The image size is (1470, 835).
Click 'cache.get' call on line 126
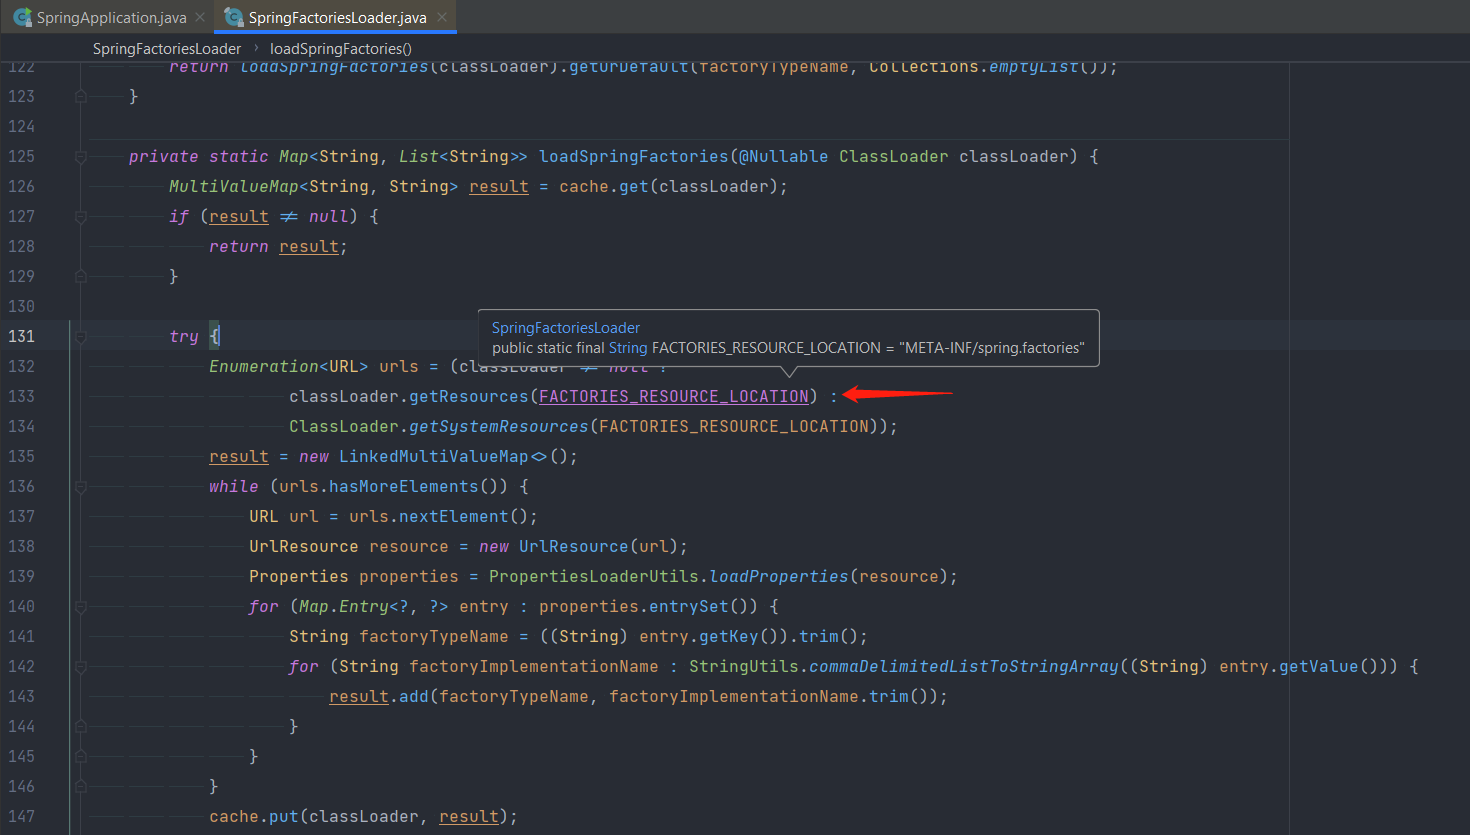604,186
